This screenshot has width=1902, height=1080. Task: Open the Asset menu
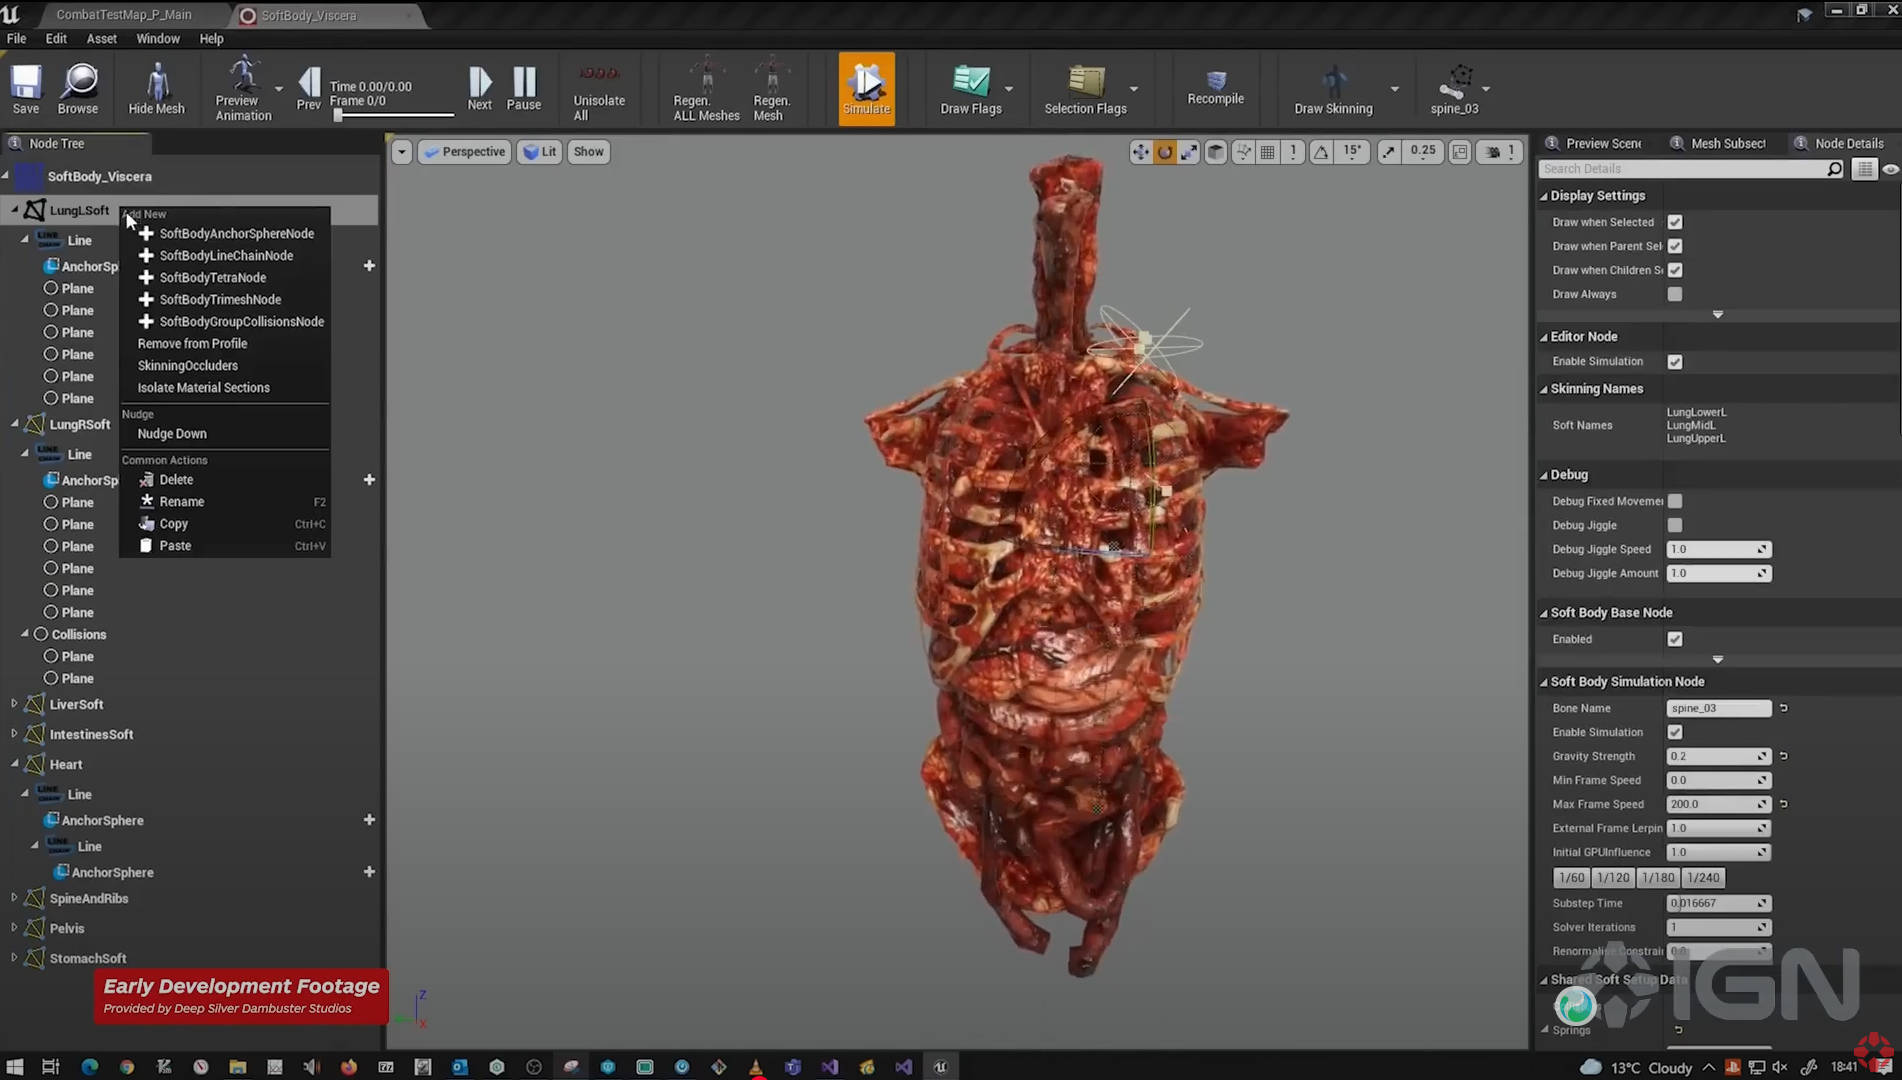[x=101, y=38]
